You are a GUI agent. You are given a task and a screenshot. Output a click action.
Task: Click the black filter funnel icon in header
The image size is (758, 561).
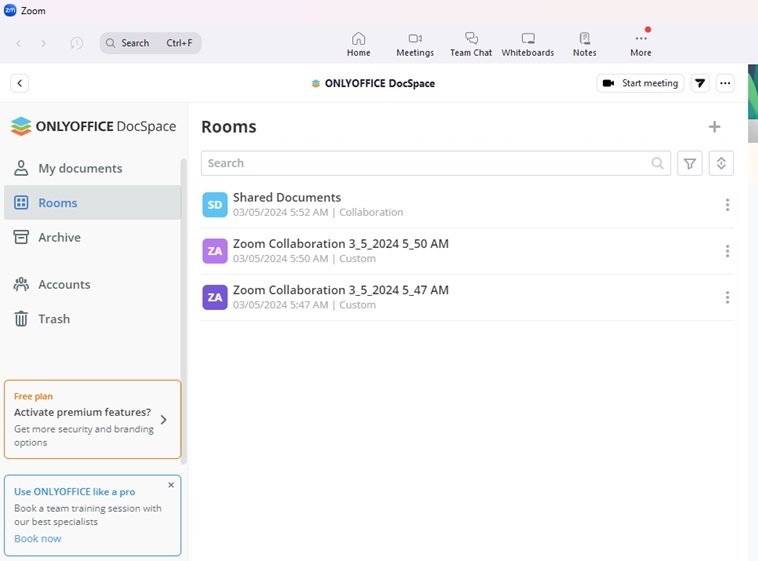click(x=700, y=83)
